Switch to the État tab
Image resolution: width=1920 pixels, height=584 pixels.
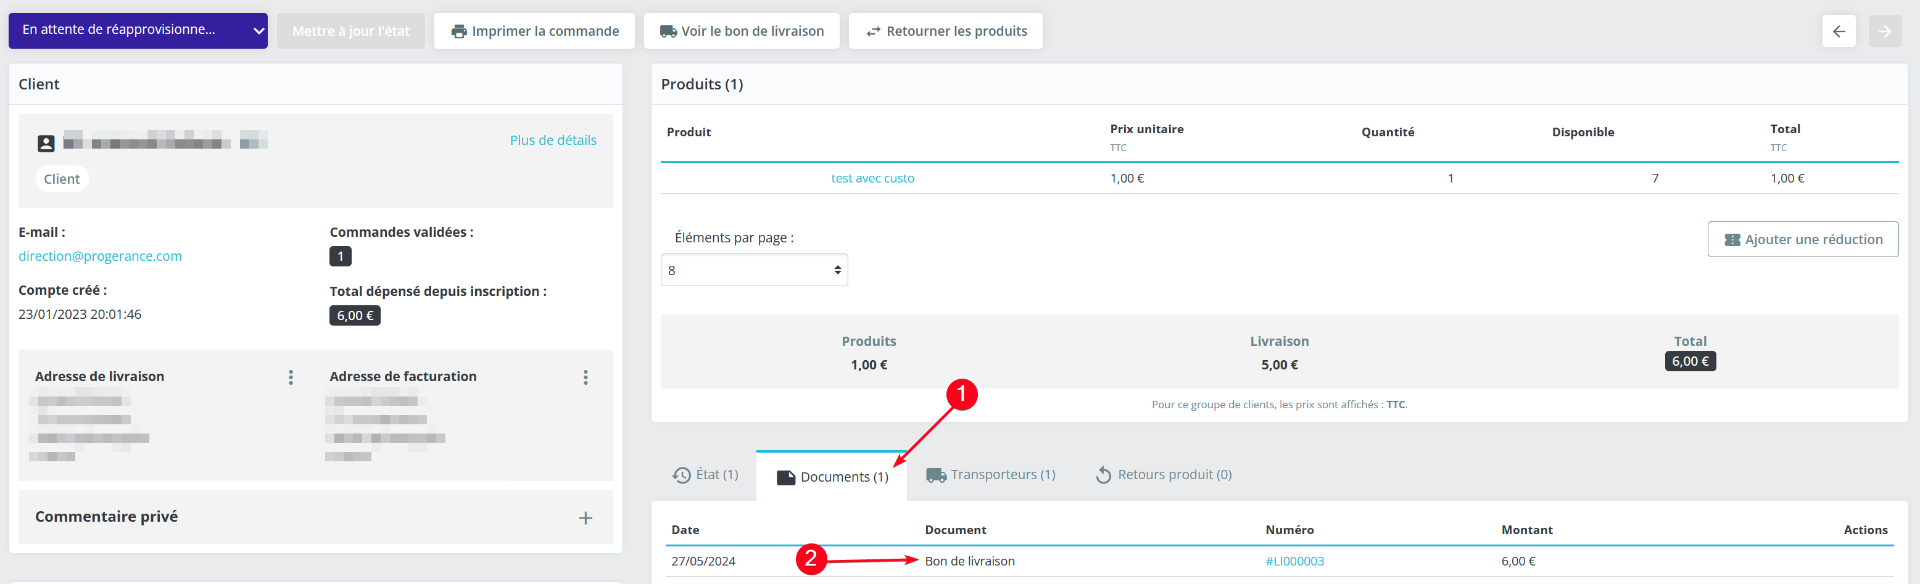705,475
